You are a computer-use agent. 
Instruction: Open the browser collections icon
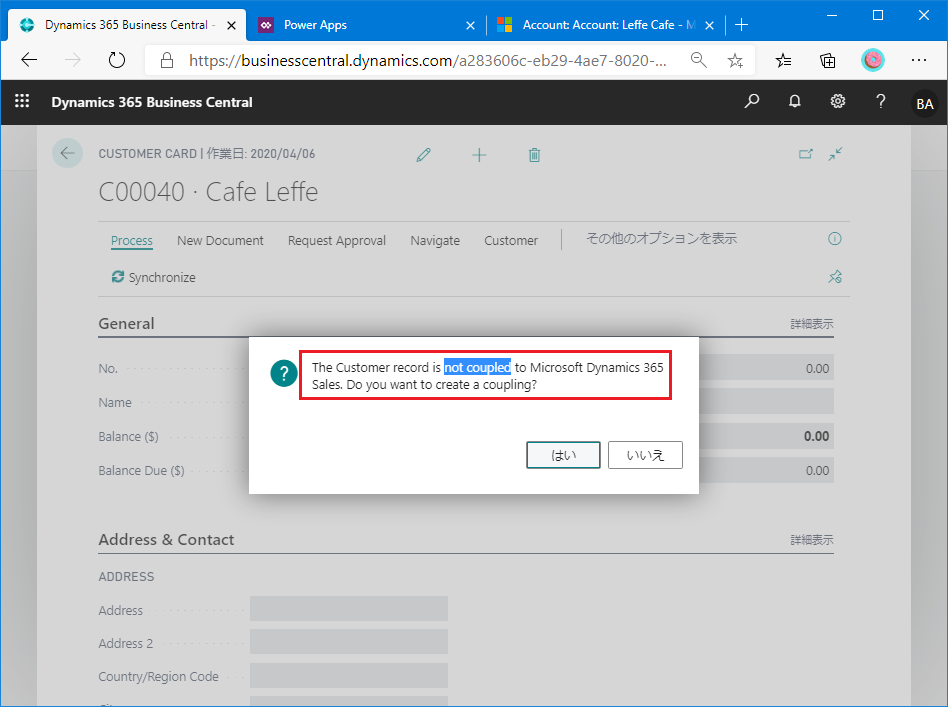[828, 60]
